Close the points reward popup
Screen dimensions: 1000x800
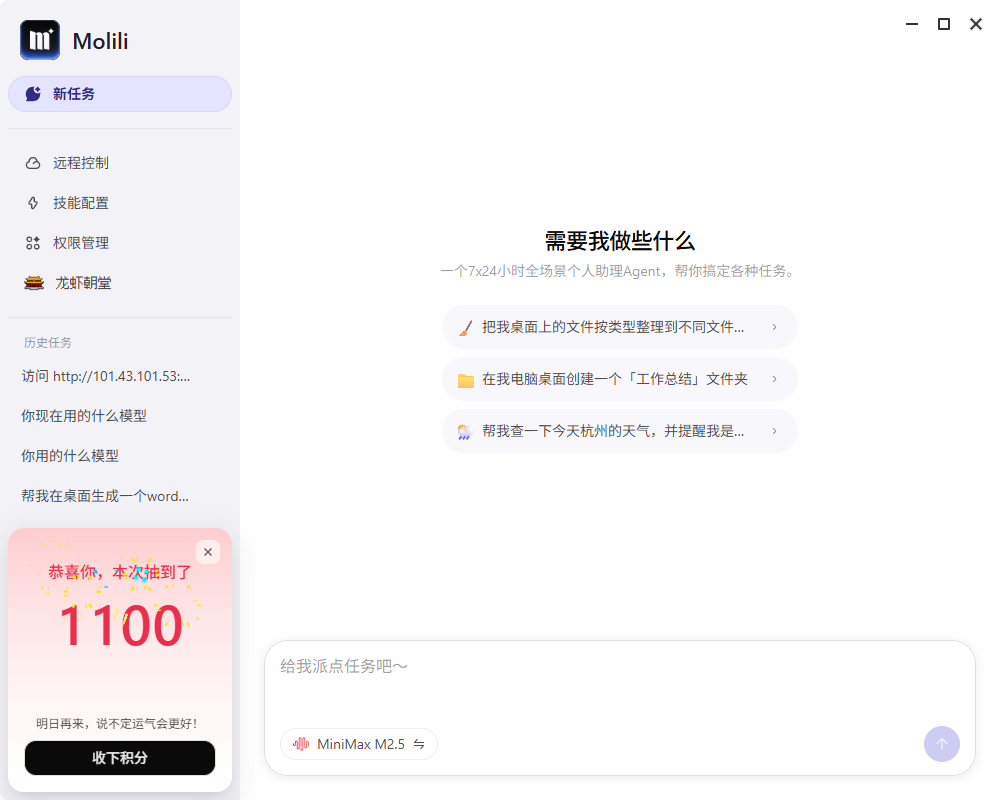tap(208, 552)
